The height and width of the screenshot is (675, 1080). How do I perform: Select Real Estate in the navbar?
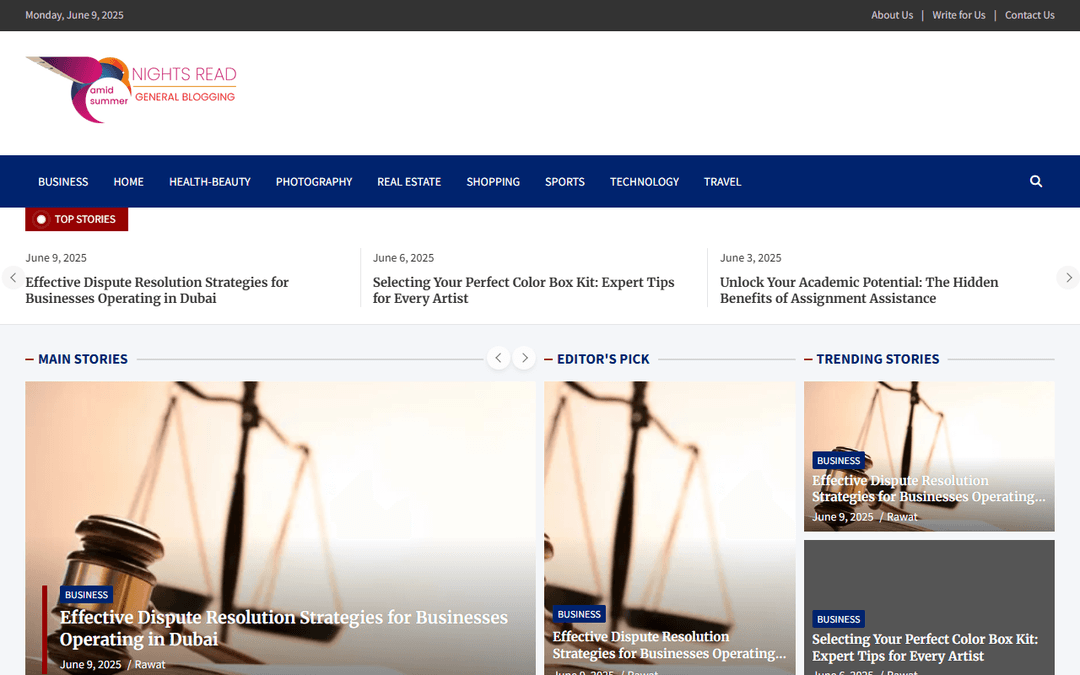point(409,182)
